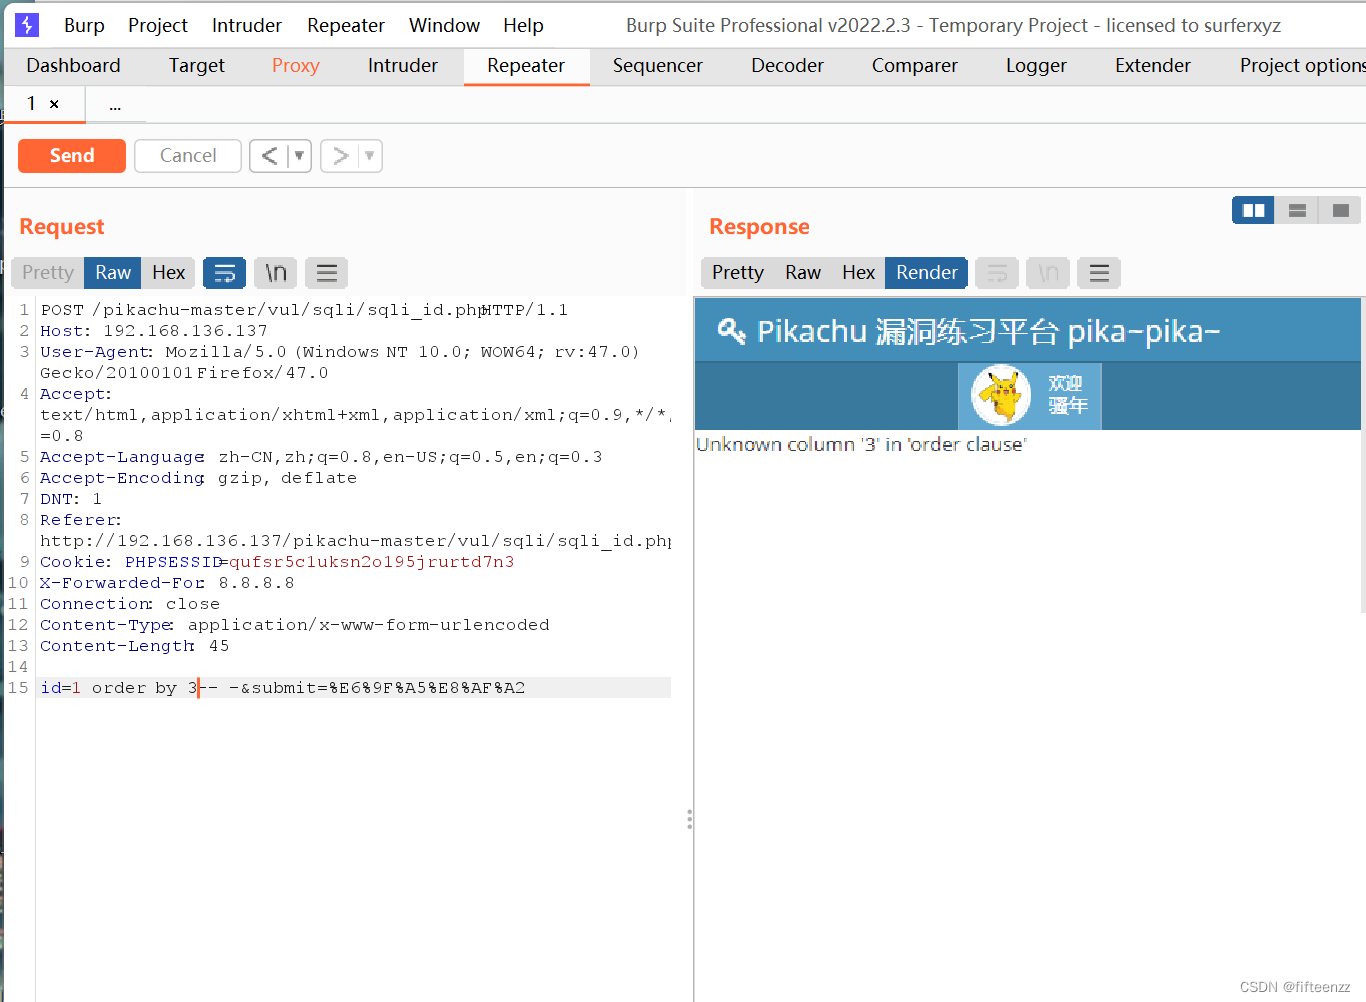
Task: Select the Raw view in Response panel
Action: click(803, 272)
